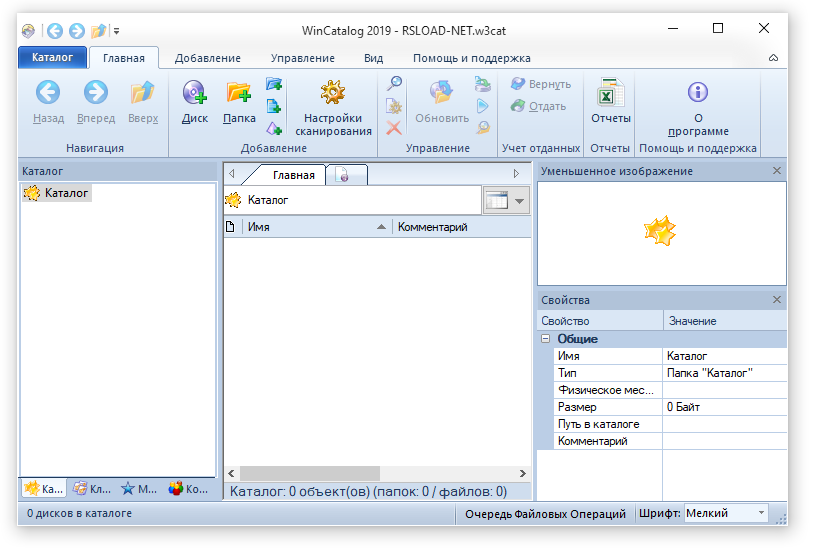Select the Ка... bottom panel tab
The image size is (825, 553).
[x=44, y=489]
